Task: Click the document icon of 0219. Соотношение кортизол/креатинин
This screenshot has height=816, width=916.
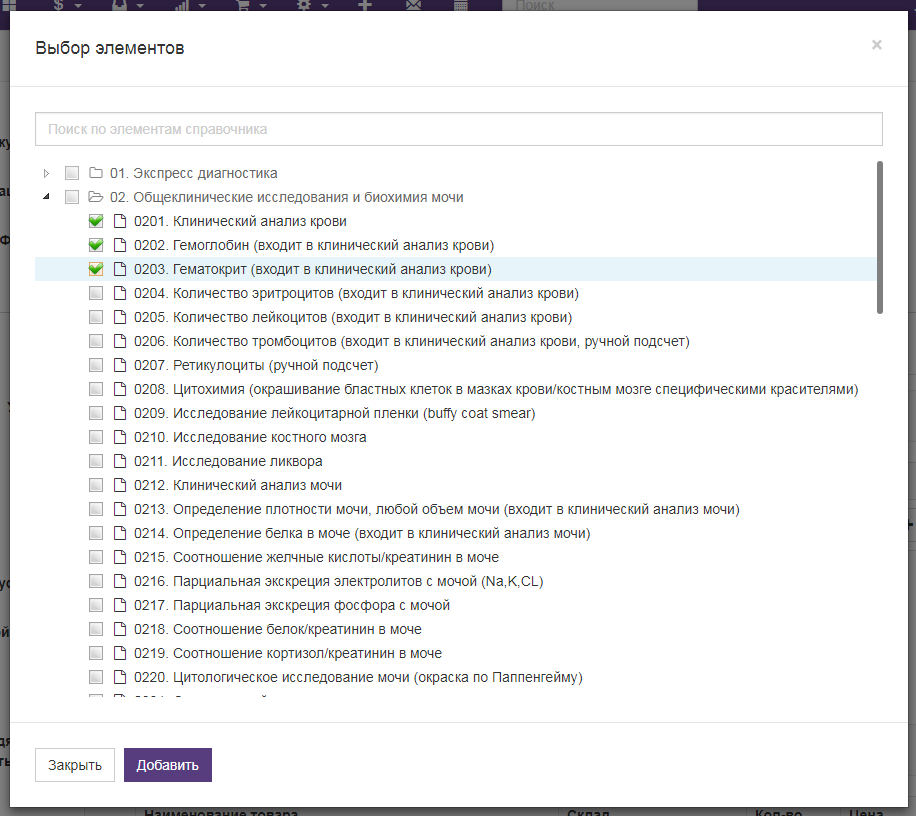Action: [120, 652]
